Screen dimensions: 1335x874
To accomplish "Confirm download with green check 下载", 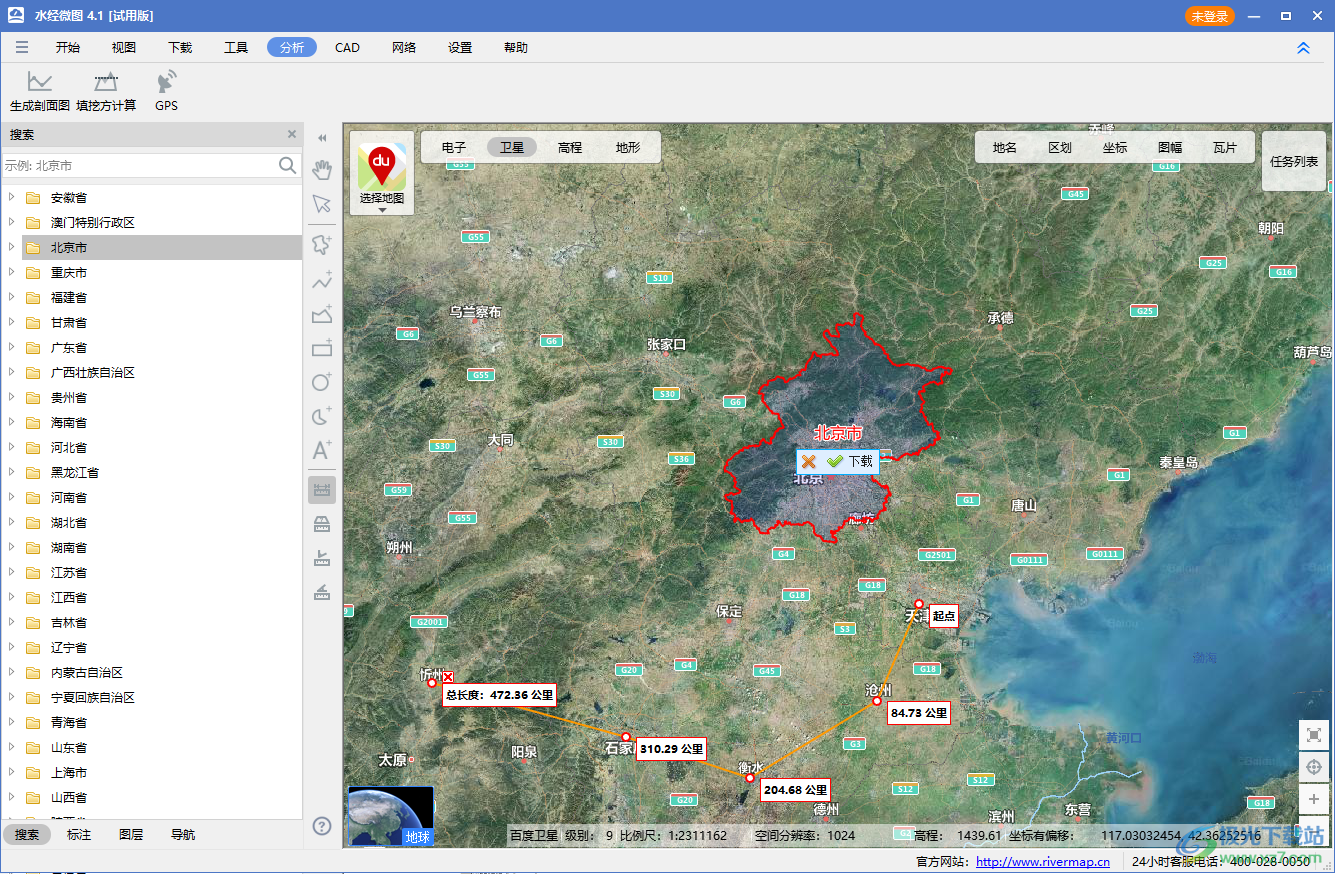I will point(850,461).
